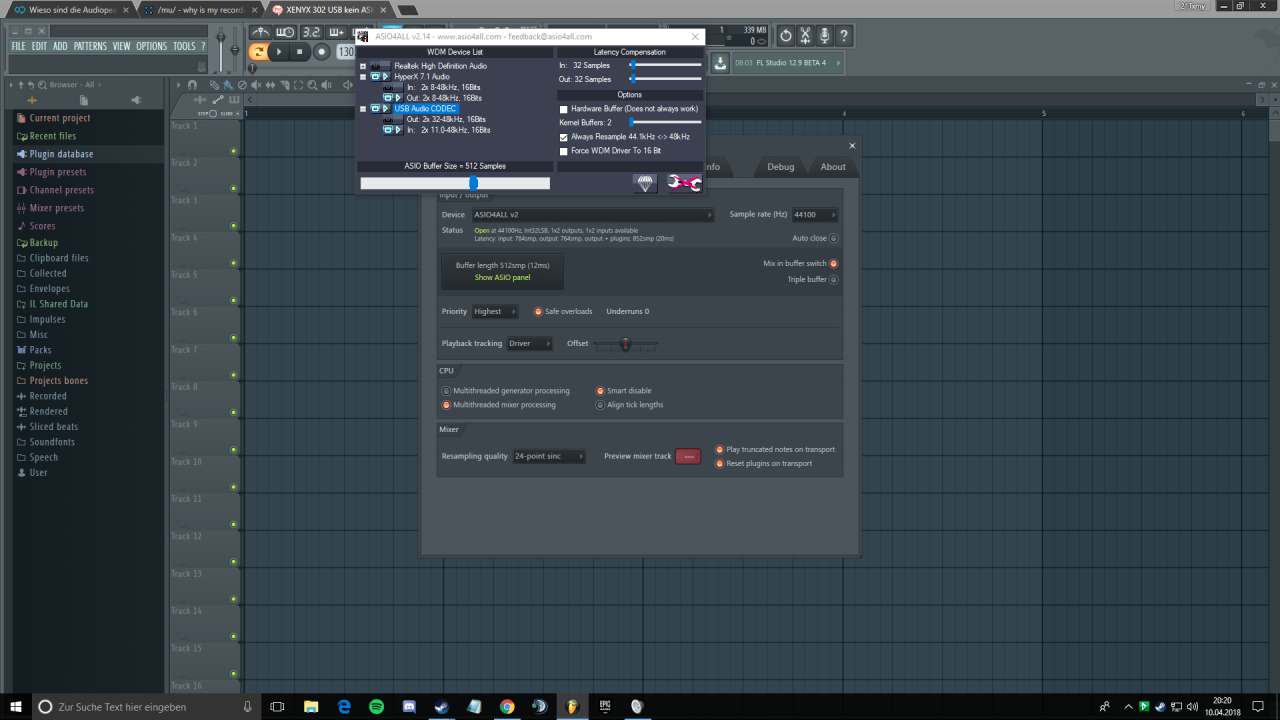The width and height of the screenshot is (1280, 720).
Task: Click the Kernel Buffers slider
Action: tap(665, 122)
